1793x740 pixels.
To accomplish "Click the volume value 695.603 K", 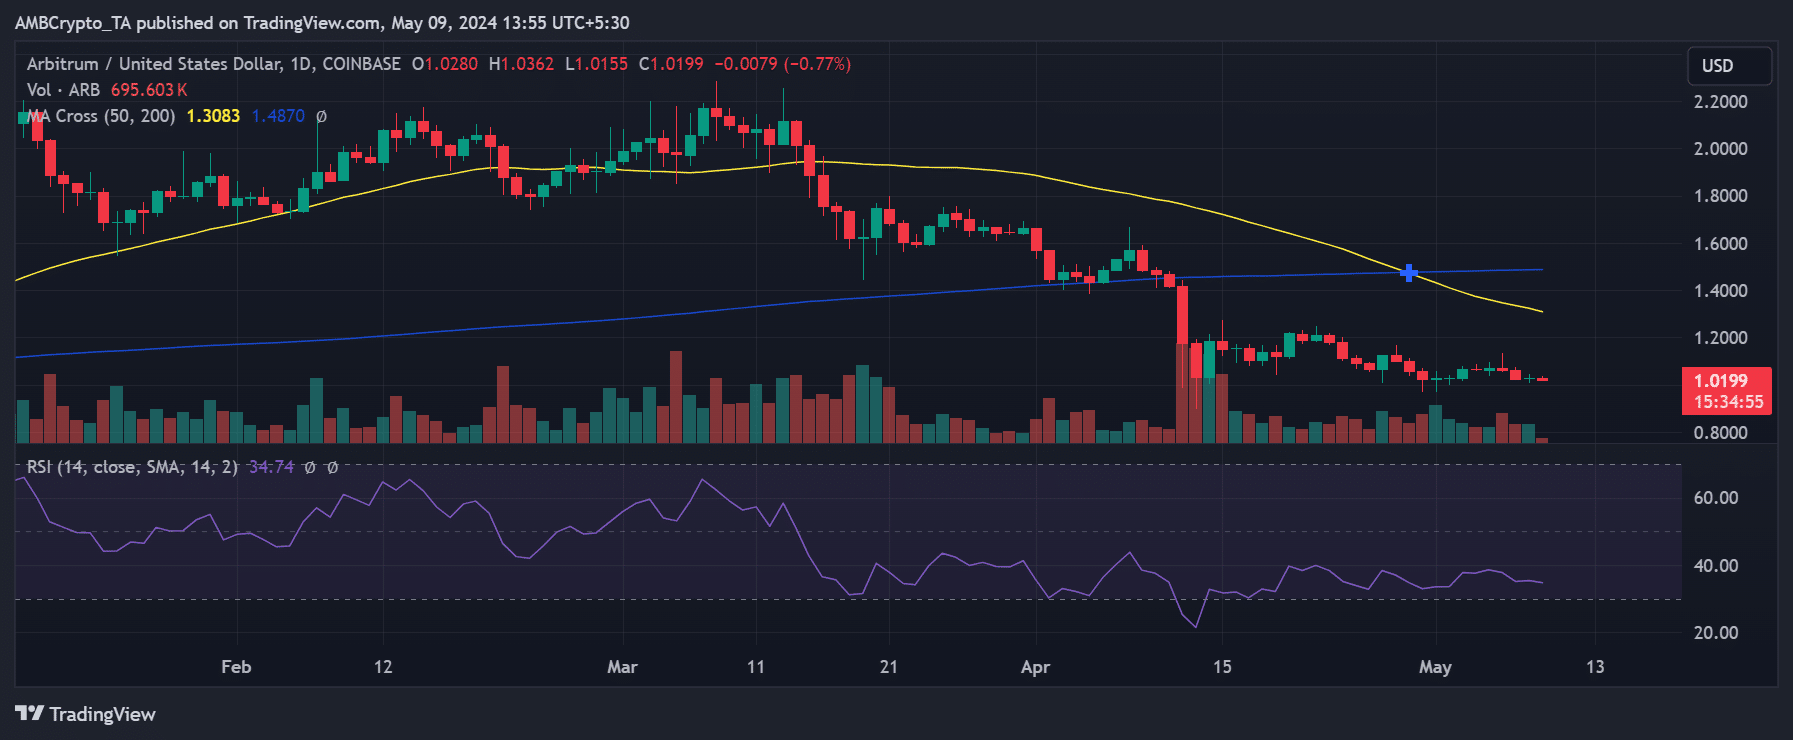I will [149, 90].
